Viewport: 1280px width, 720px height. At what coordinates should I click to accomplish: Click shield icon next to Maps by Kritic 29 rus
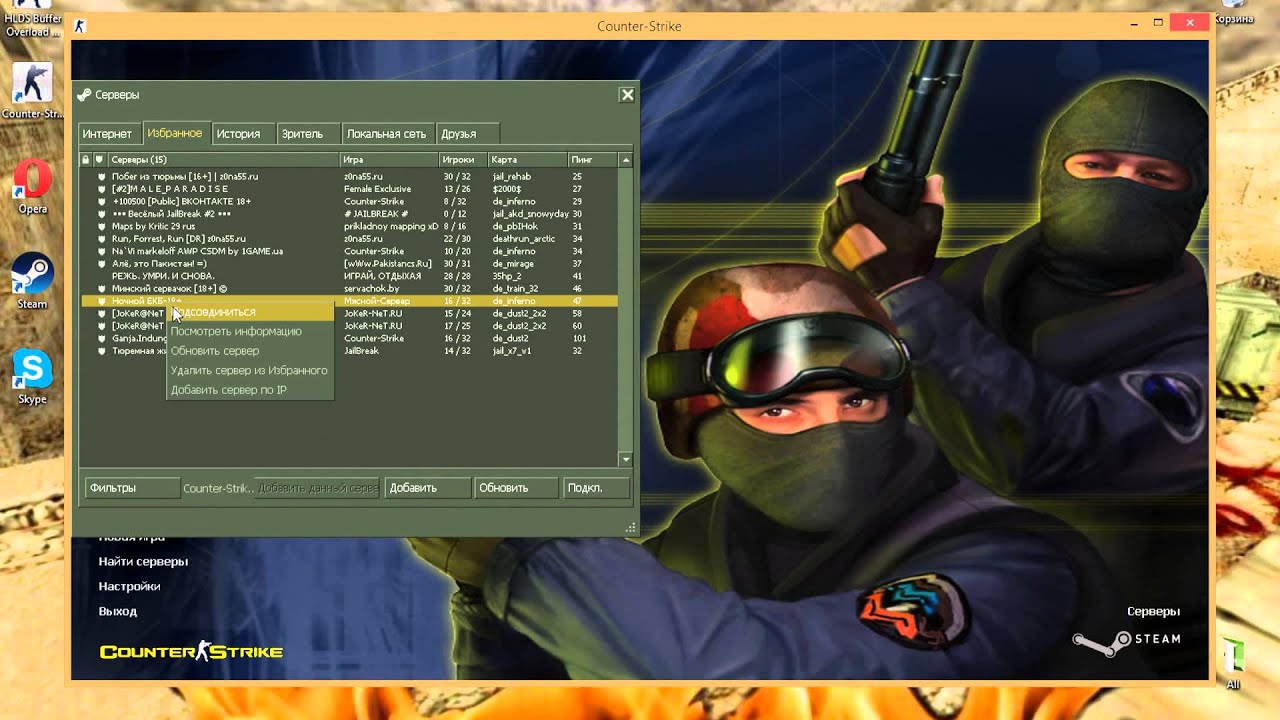click(x=102, y=226)
